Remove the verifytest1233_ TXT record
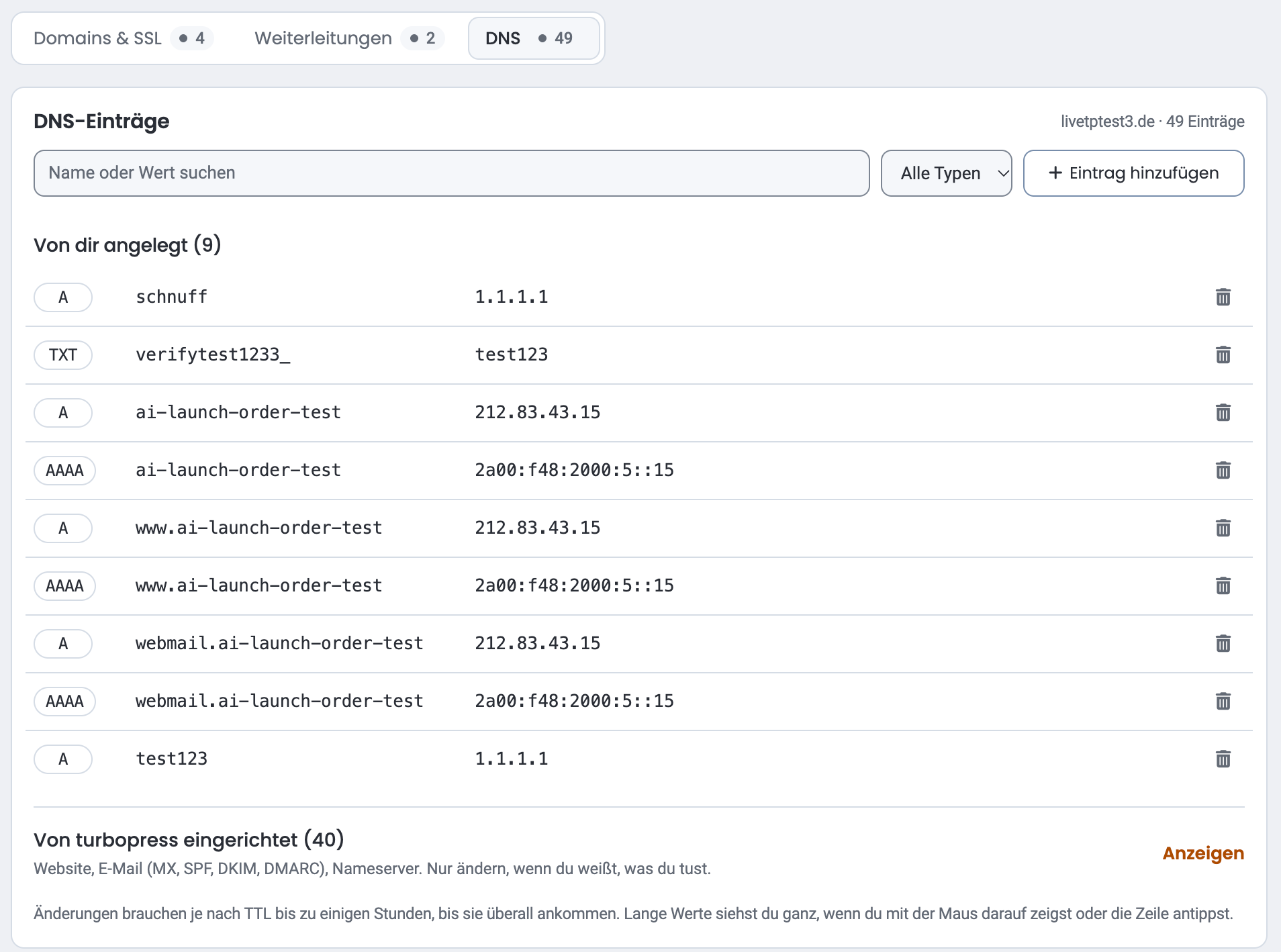1281x952 pixels. click(1222, 355)
